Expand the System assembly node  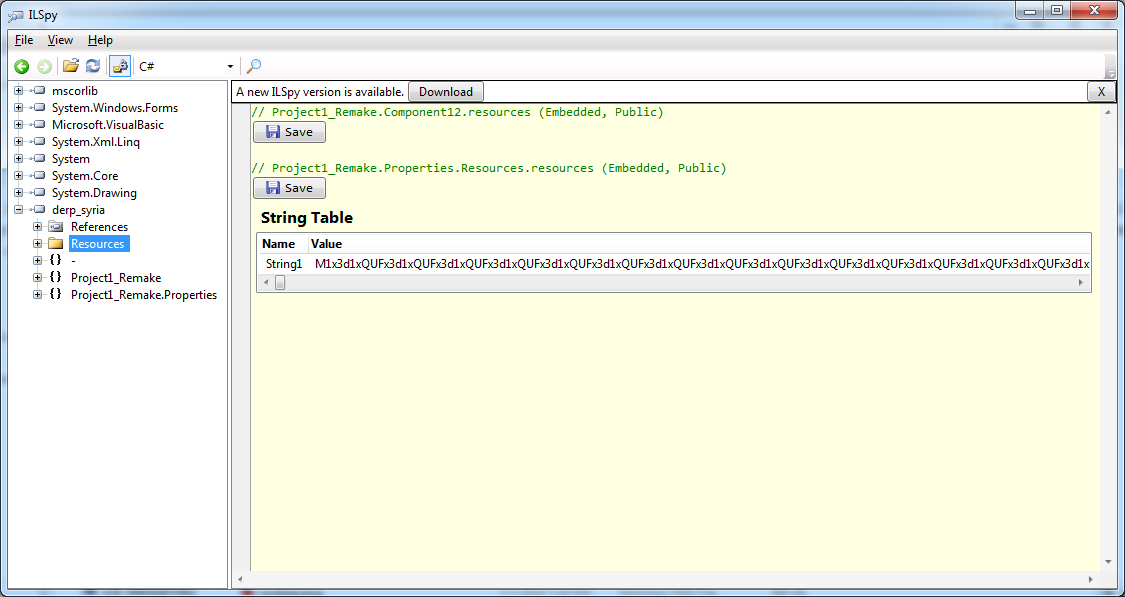point(19,159)
